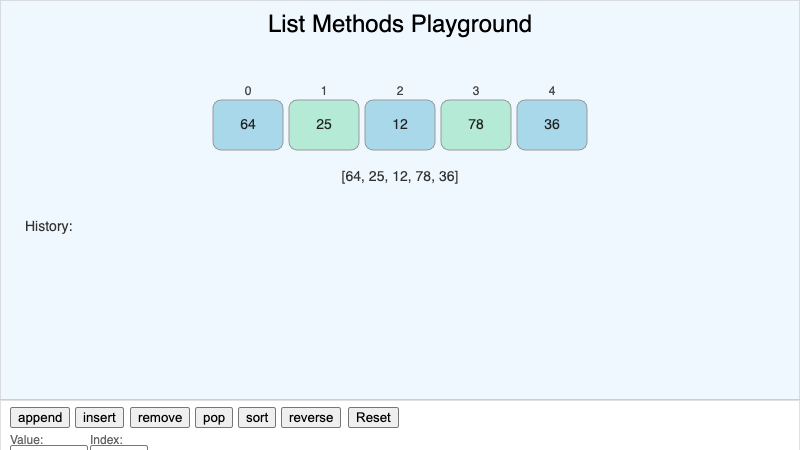Focus the Index input field
The width and height of the screenshot is (800, 450).
coord(119,447)
